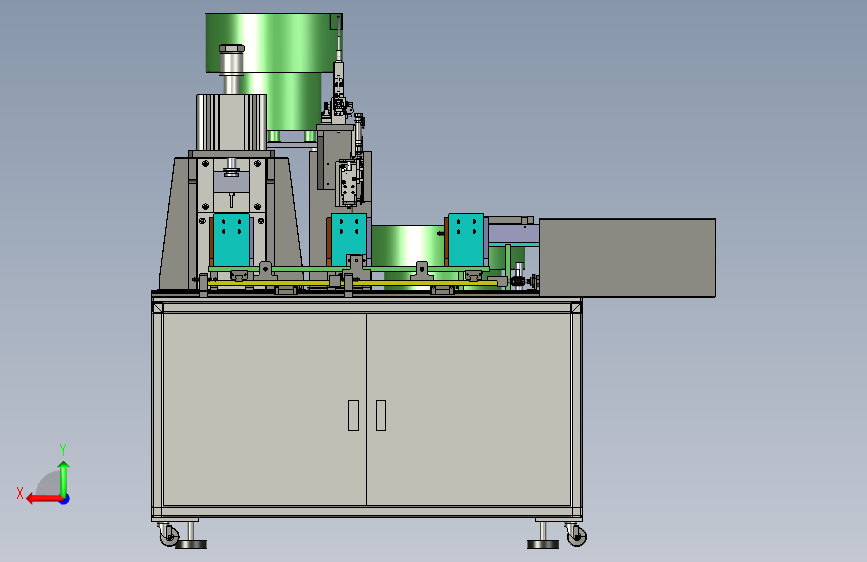Select the ribbed silver press cylinder body

click(x=231, y=122)
